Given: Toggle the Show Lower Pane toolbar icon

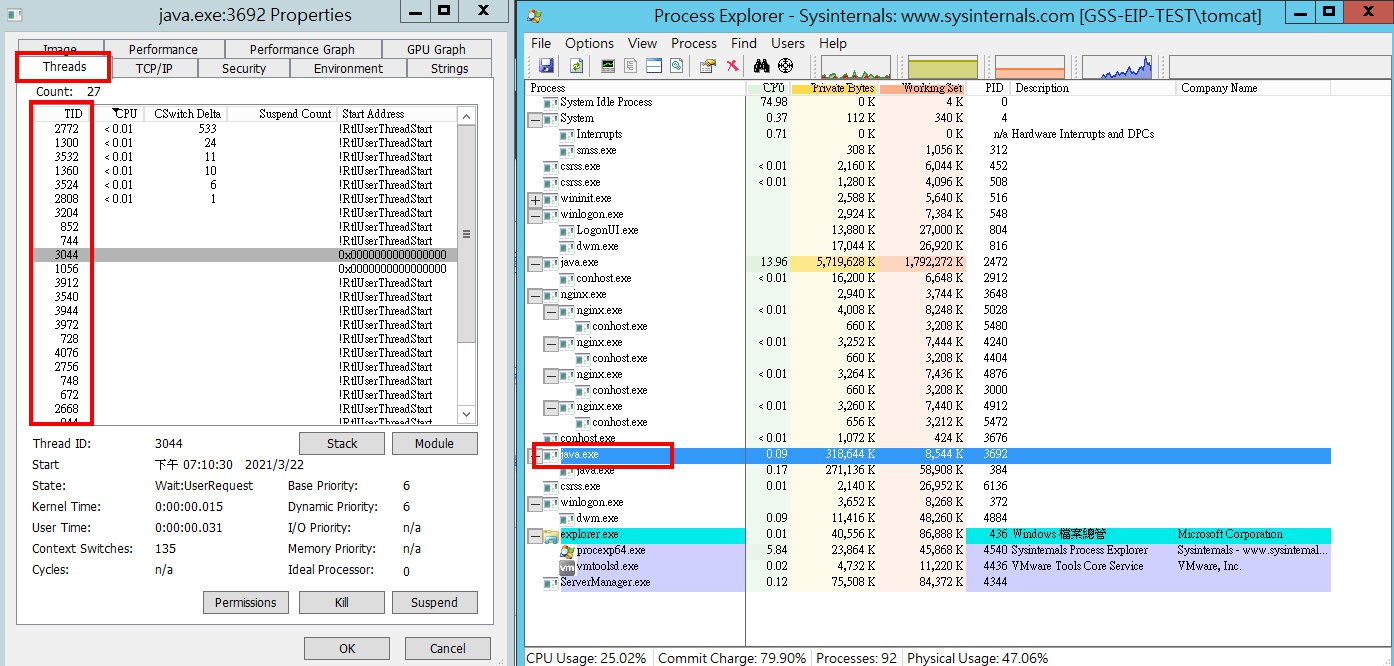Looking at the screenshot, I should 654,66.
